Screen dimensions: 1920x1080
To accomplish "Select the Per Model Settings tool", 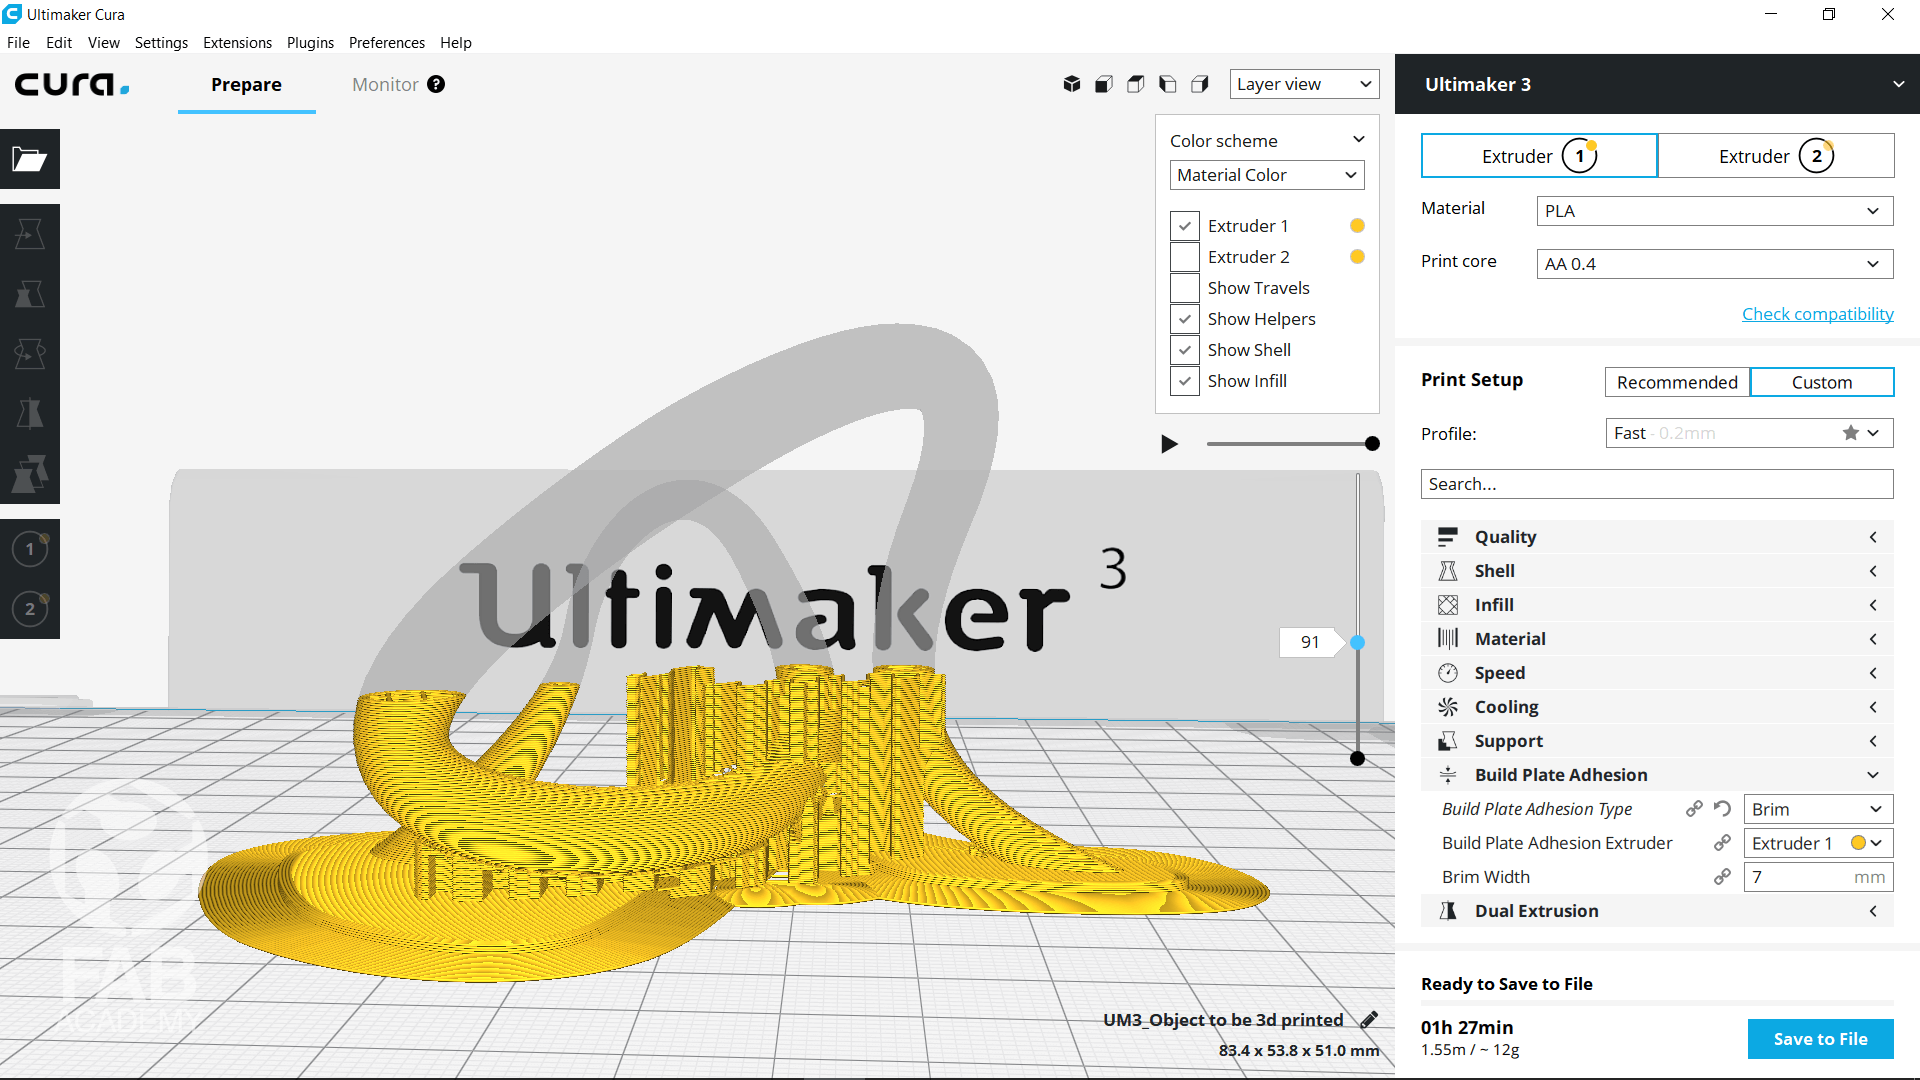I will click(x=30, y=474).
